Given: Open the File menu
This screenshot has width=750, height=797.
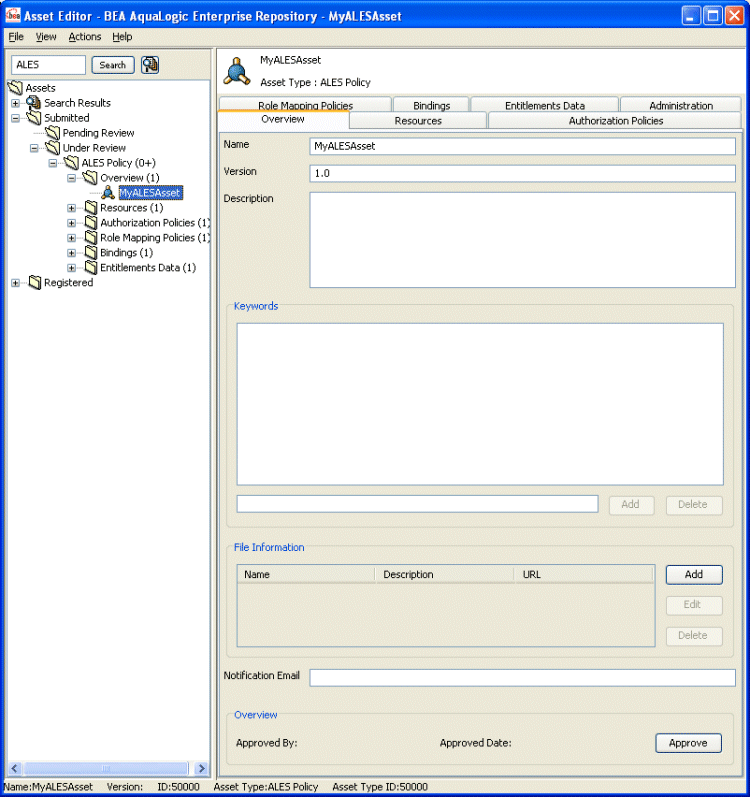Looking at the screenshot, I should click(16, 37).
